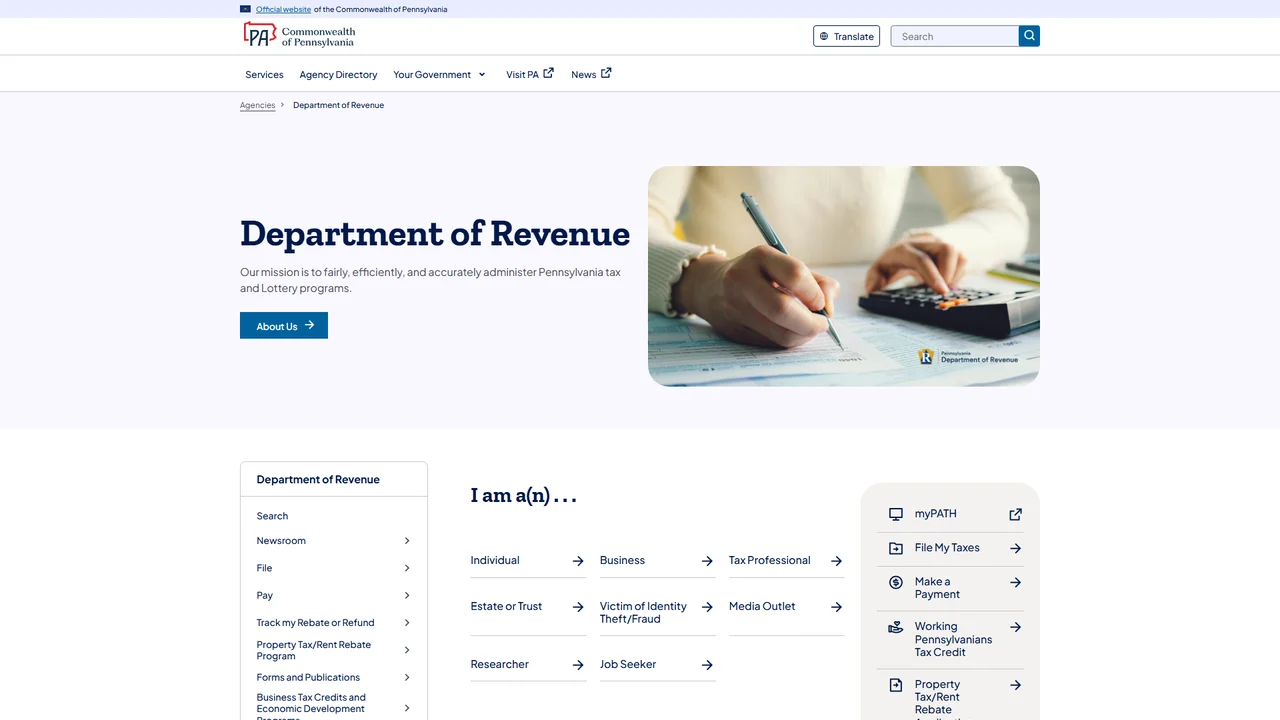Expand Forms and Publications section
Image resolution: width=1280 pixels, height=720 pixels.
[x=407, y=677]
